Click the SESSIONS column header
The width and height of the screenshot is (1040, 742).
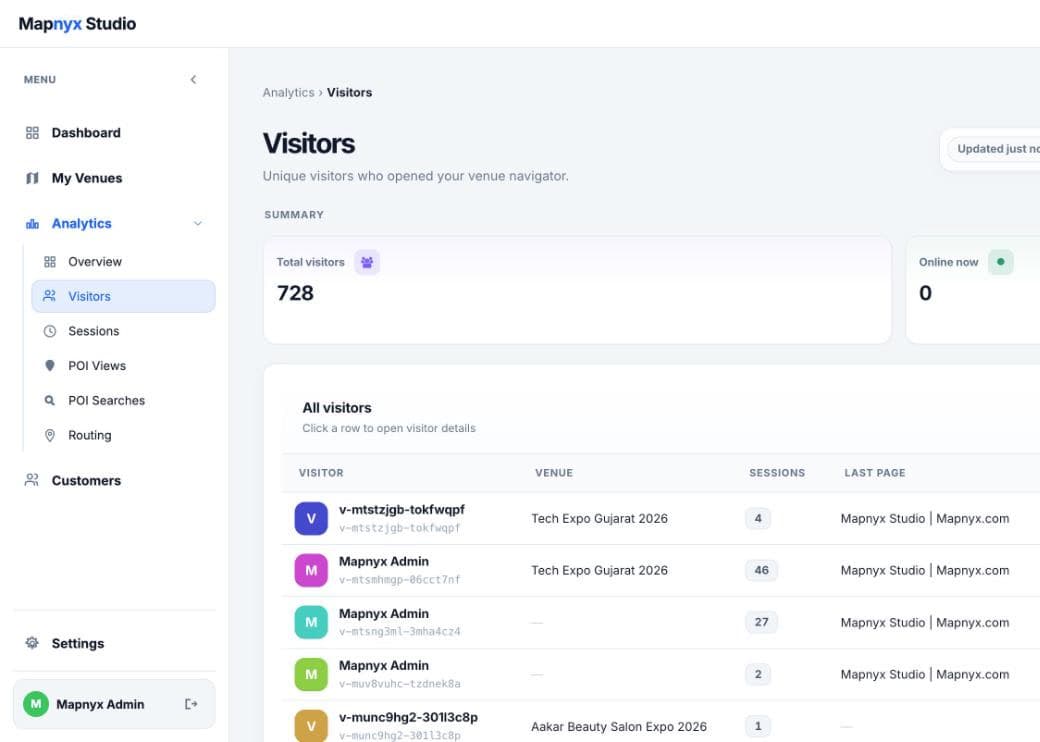777,473
